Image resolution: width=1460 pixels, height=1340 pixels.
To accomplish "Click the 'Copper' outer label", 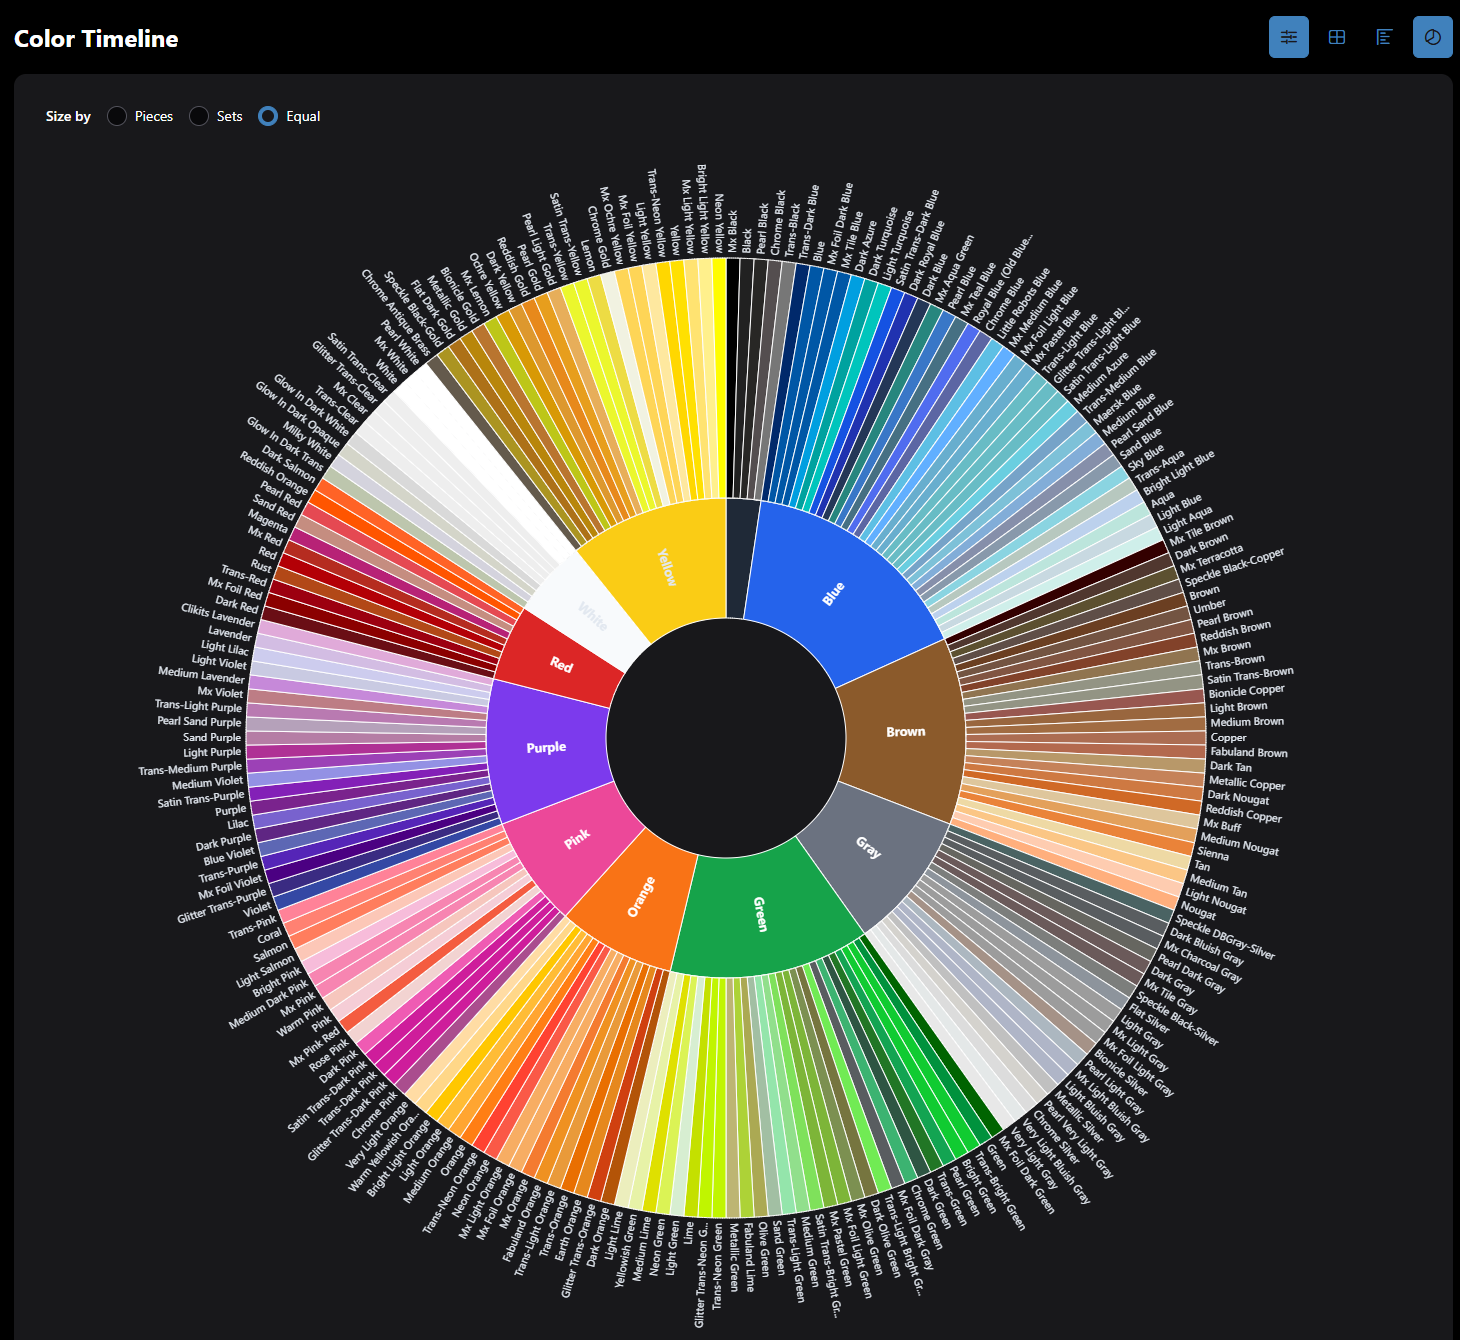I will pos(1228,737).
